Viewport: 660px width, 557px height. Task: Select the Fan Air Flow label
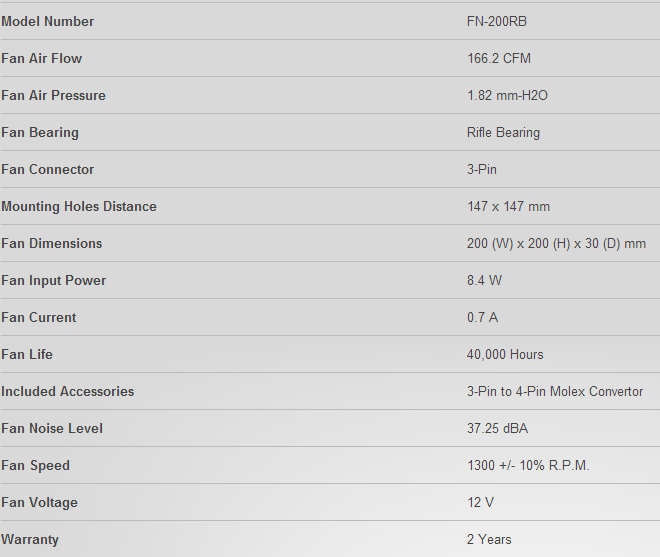coord(42,59)
